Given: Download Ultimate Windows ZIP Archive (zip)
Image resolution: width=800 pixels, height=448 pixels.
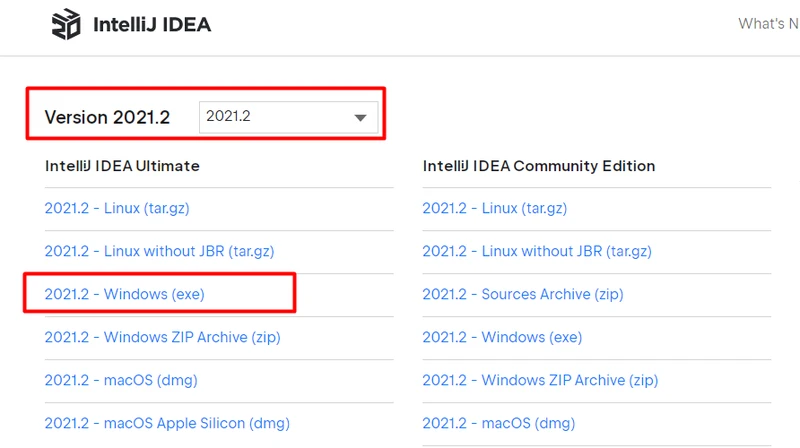Looking at the screenshot, I should pos(162,337).
